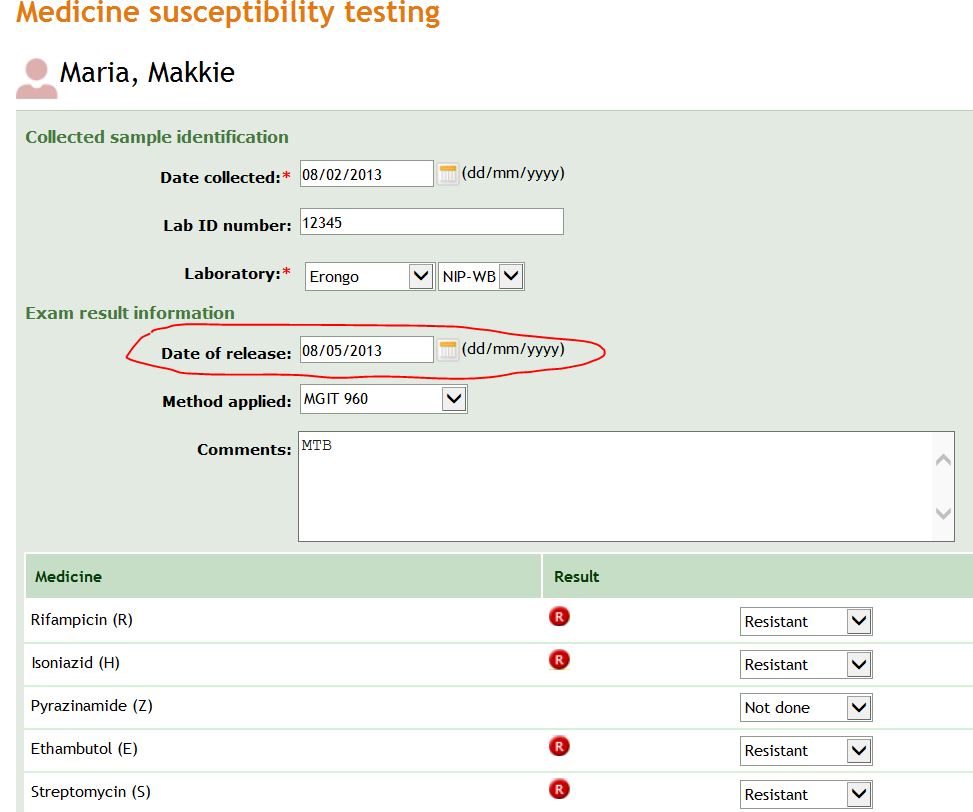Click inside the Comments text area
973x812 pixels.
(x=616, y=486)
